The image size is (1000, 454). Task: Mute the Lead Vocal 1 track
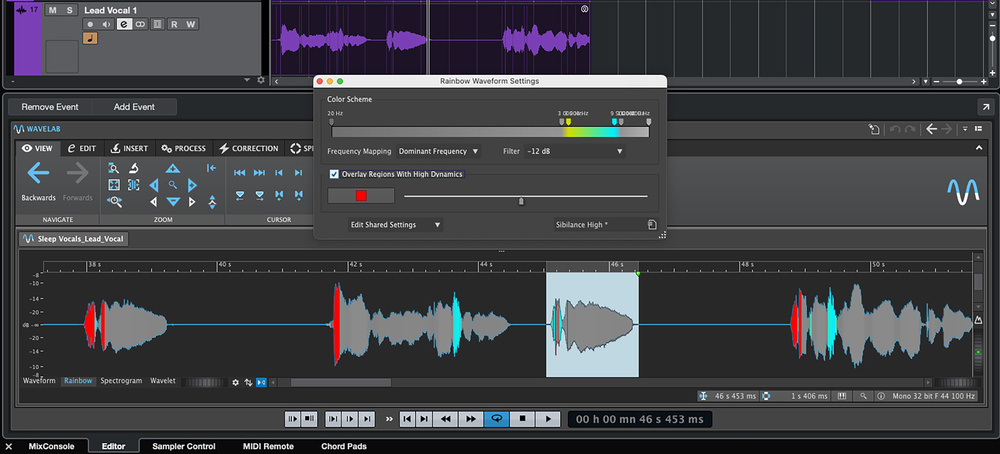(52, 10)
